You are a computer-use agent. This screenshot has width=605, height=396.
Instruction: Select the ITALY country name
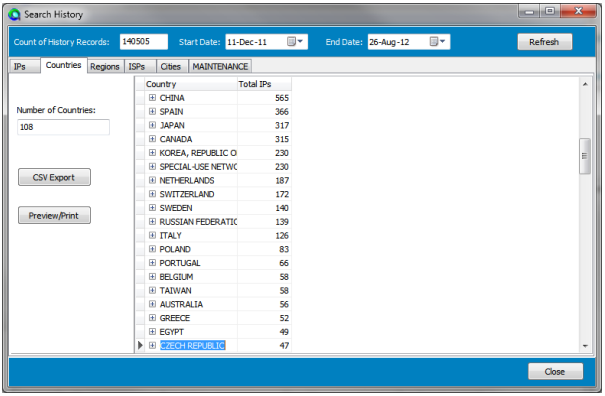[170, 235]
